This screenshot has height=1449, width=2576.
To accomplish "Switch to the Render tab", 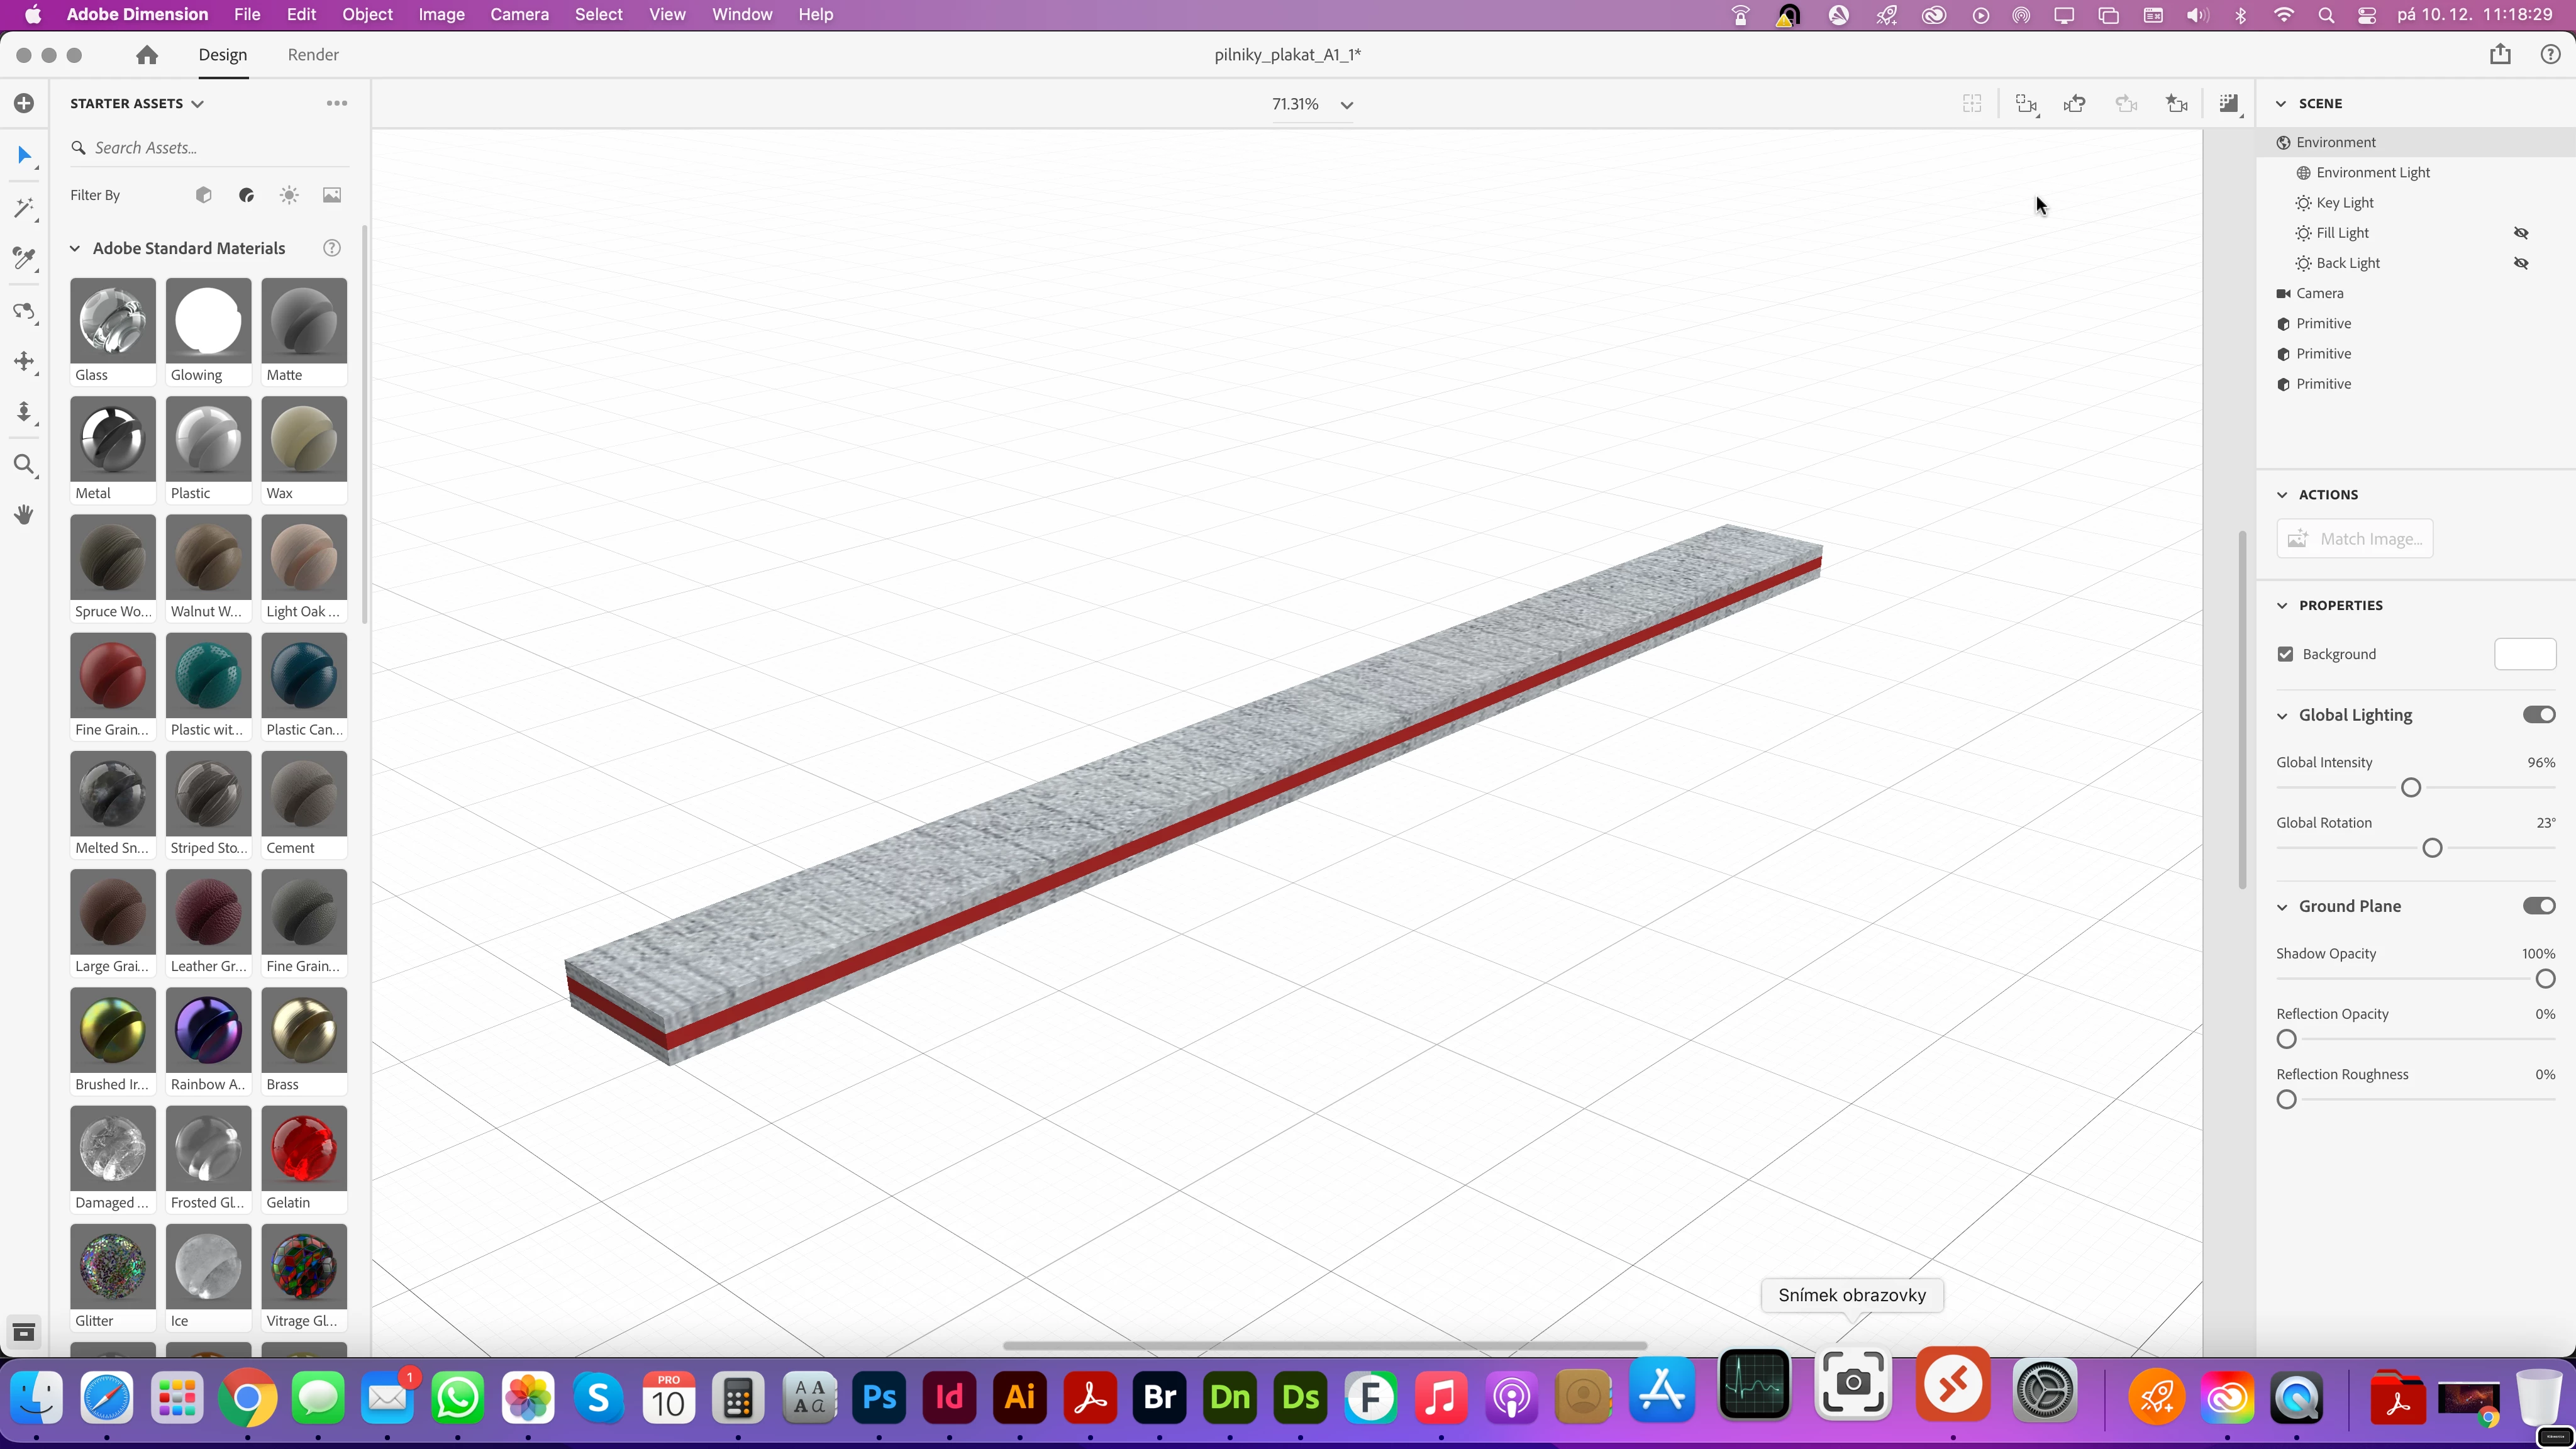I will point(313,55).
